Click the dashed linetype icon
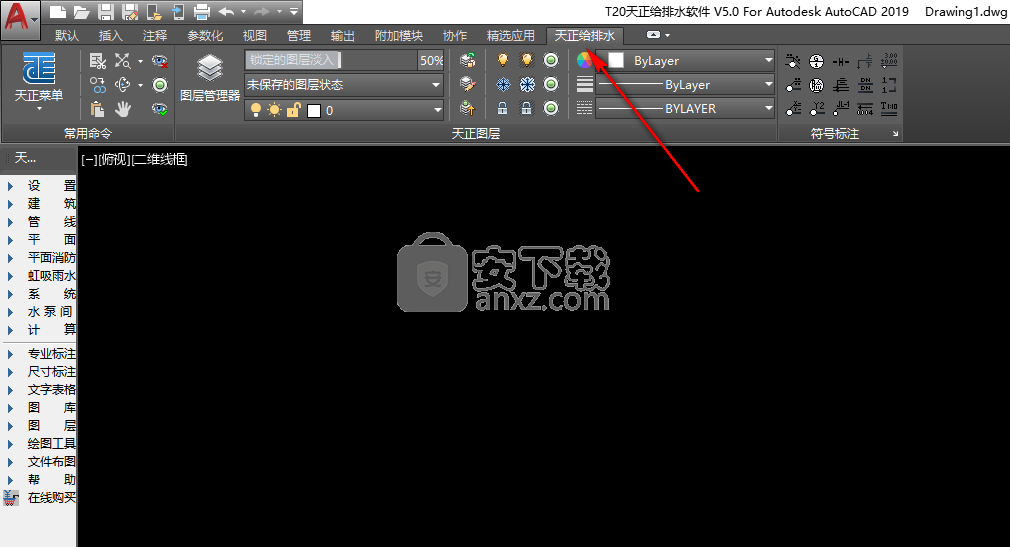 pos(584,108)
